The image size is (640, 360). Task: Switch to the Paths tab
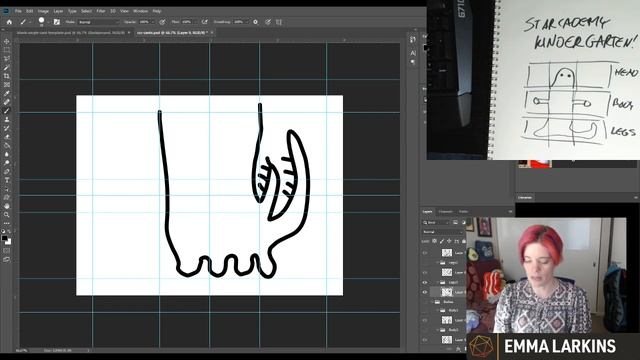click(463, 211)
